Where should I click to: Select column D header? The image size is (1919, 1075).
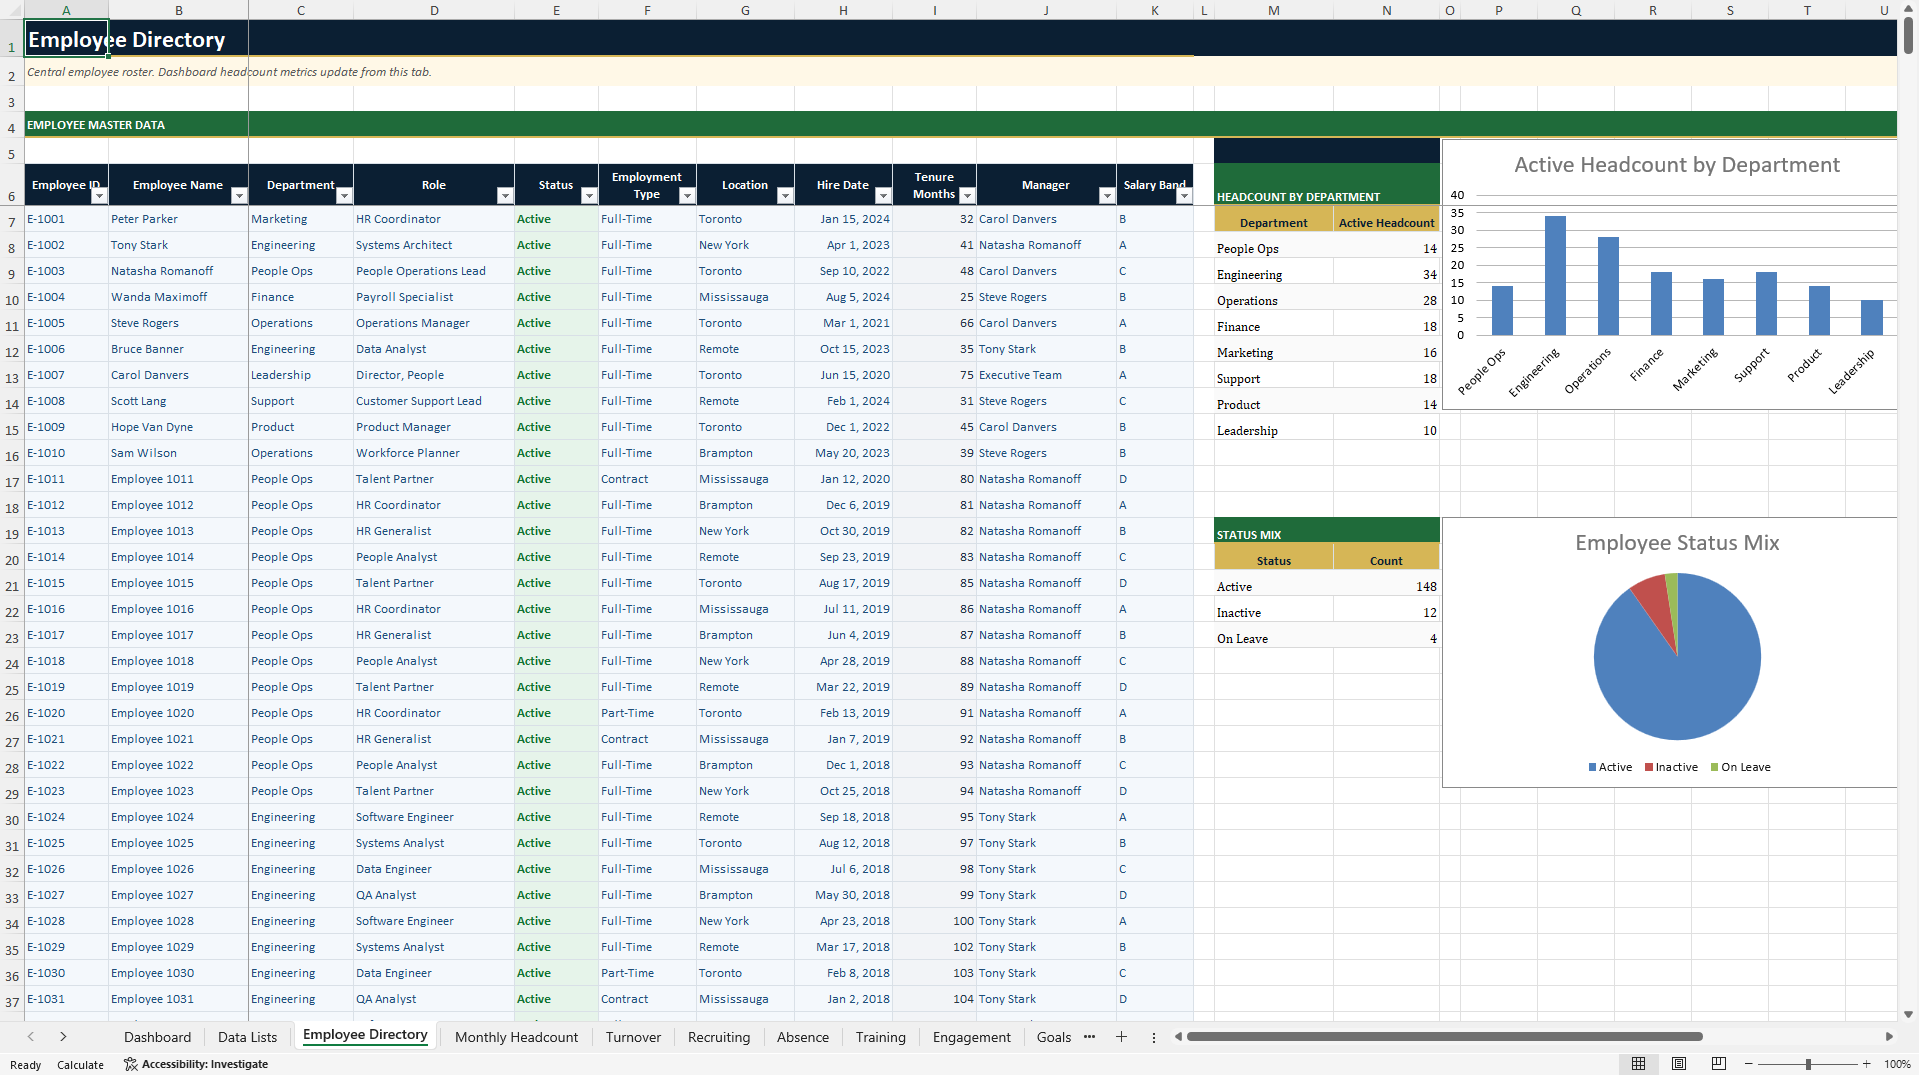tap(434, 10)
